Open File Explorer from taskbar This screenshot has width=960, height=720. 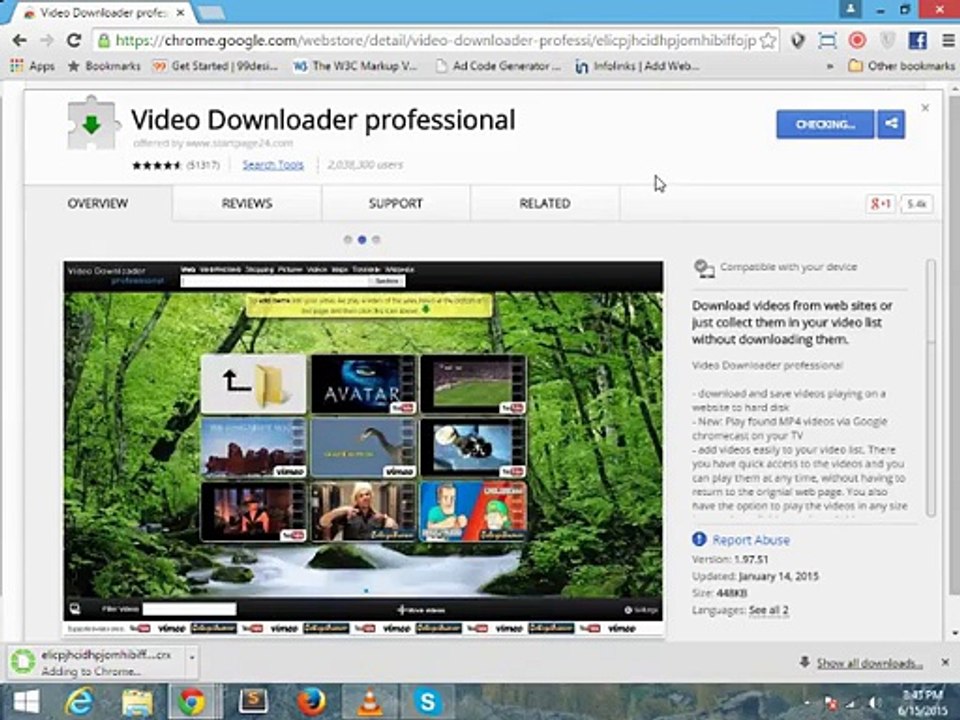click(x=137, y=702)
